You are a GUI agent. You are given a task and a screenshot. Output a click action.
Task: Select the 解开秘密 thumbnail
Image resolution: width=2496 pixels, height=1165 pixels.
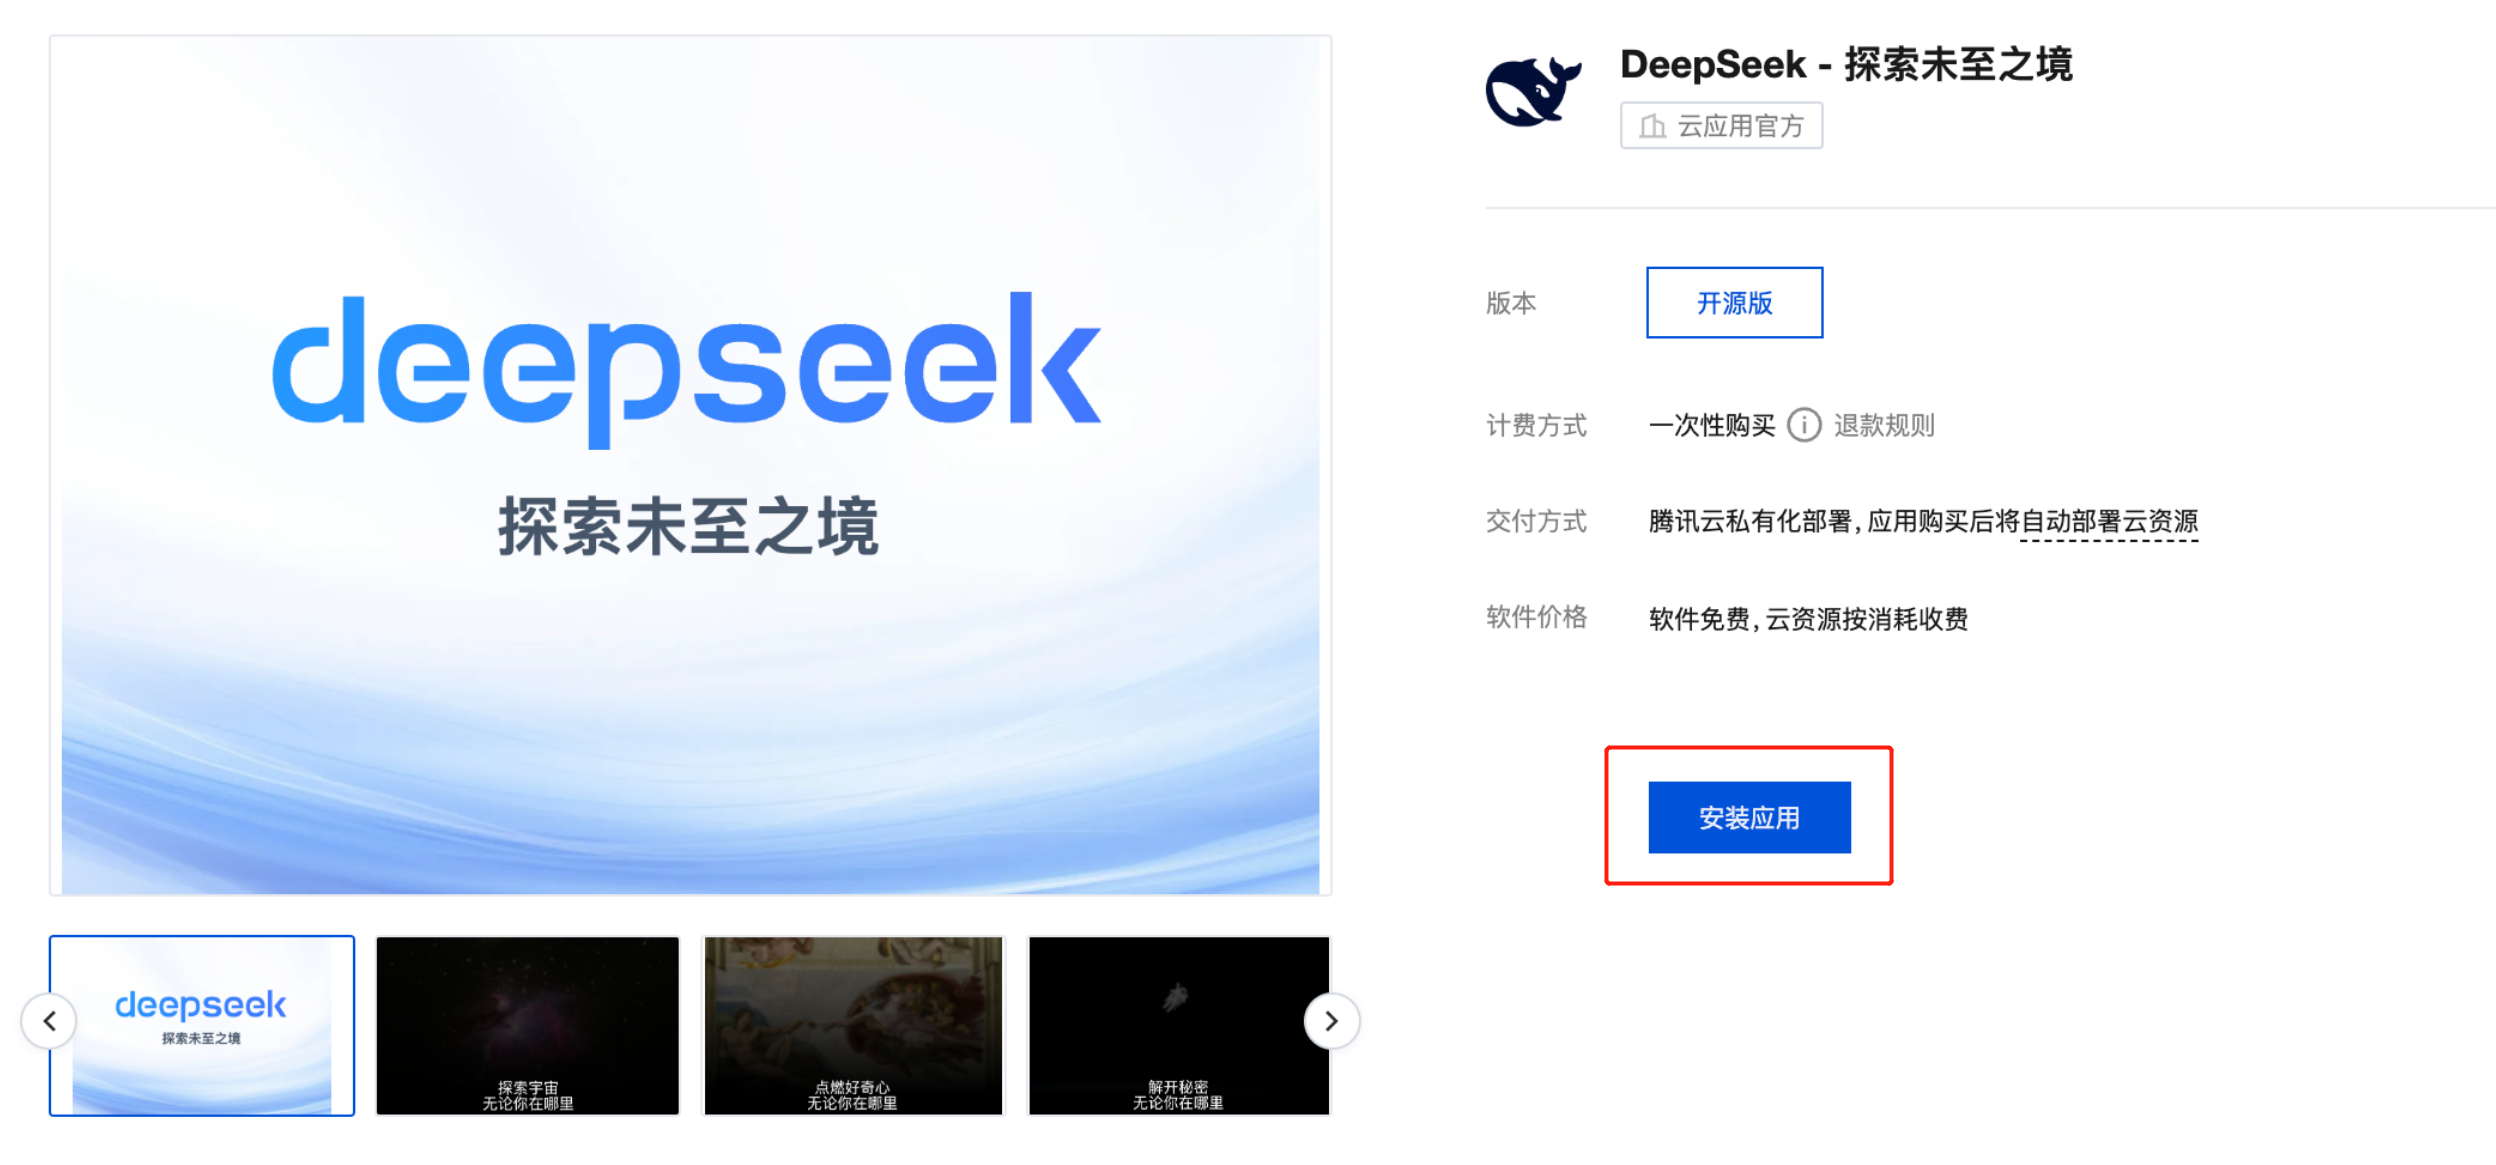coord(1179,1025)
